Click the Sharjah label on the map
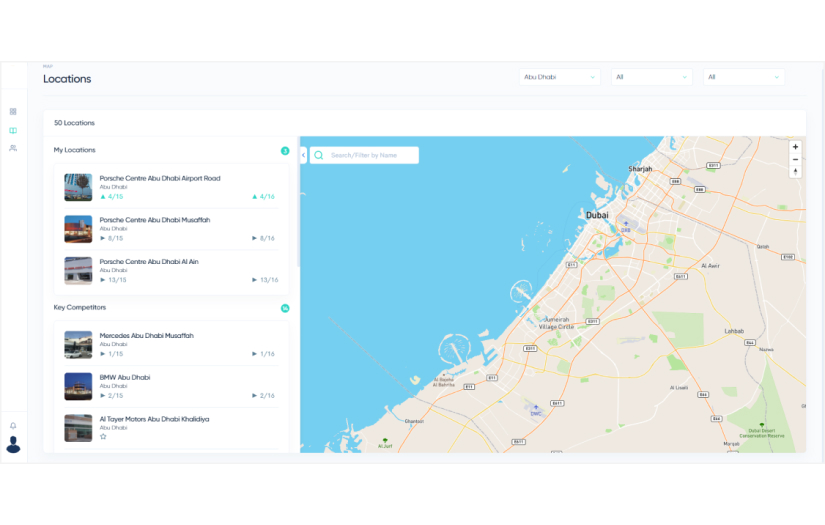This screenshot has height=525, width=825. coord(640,169)
